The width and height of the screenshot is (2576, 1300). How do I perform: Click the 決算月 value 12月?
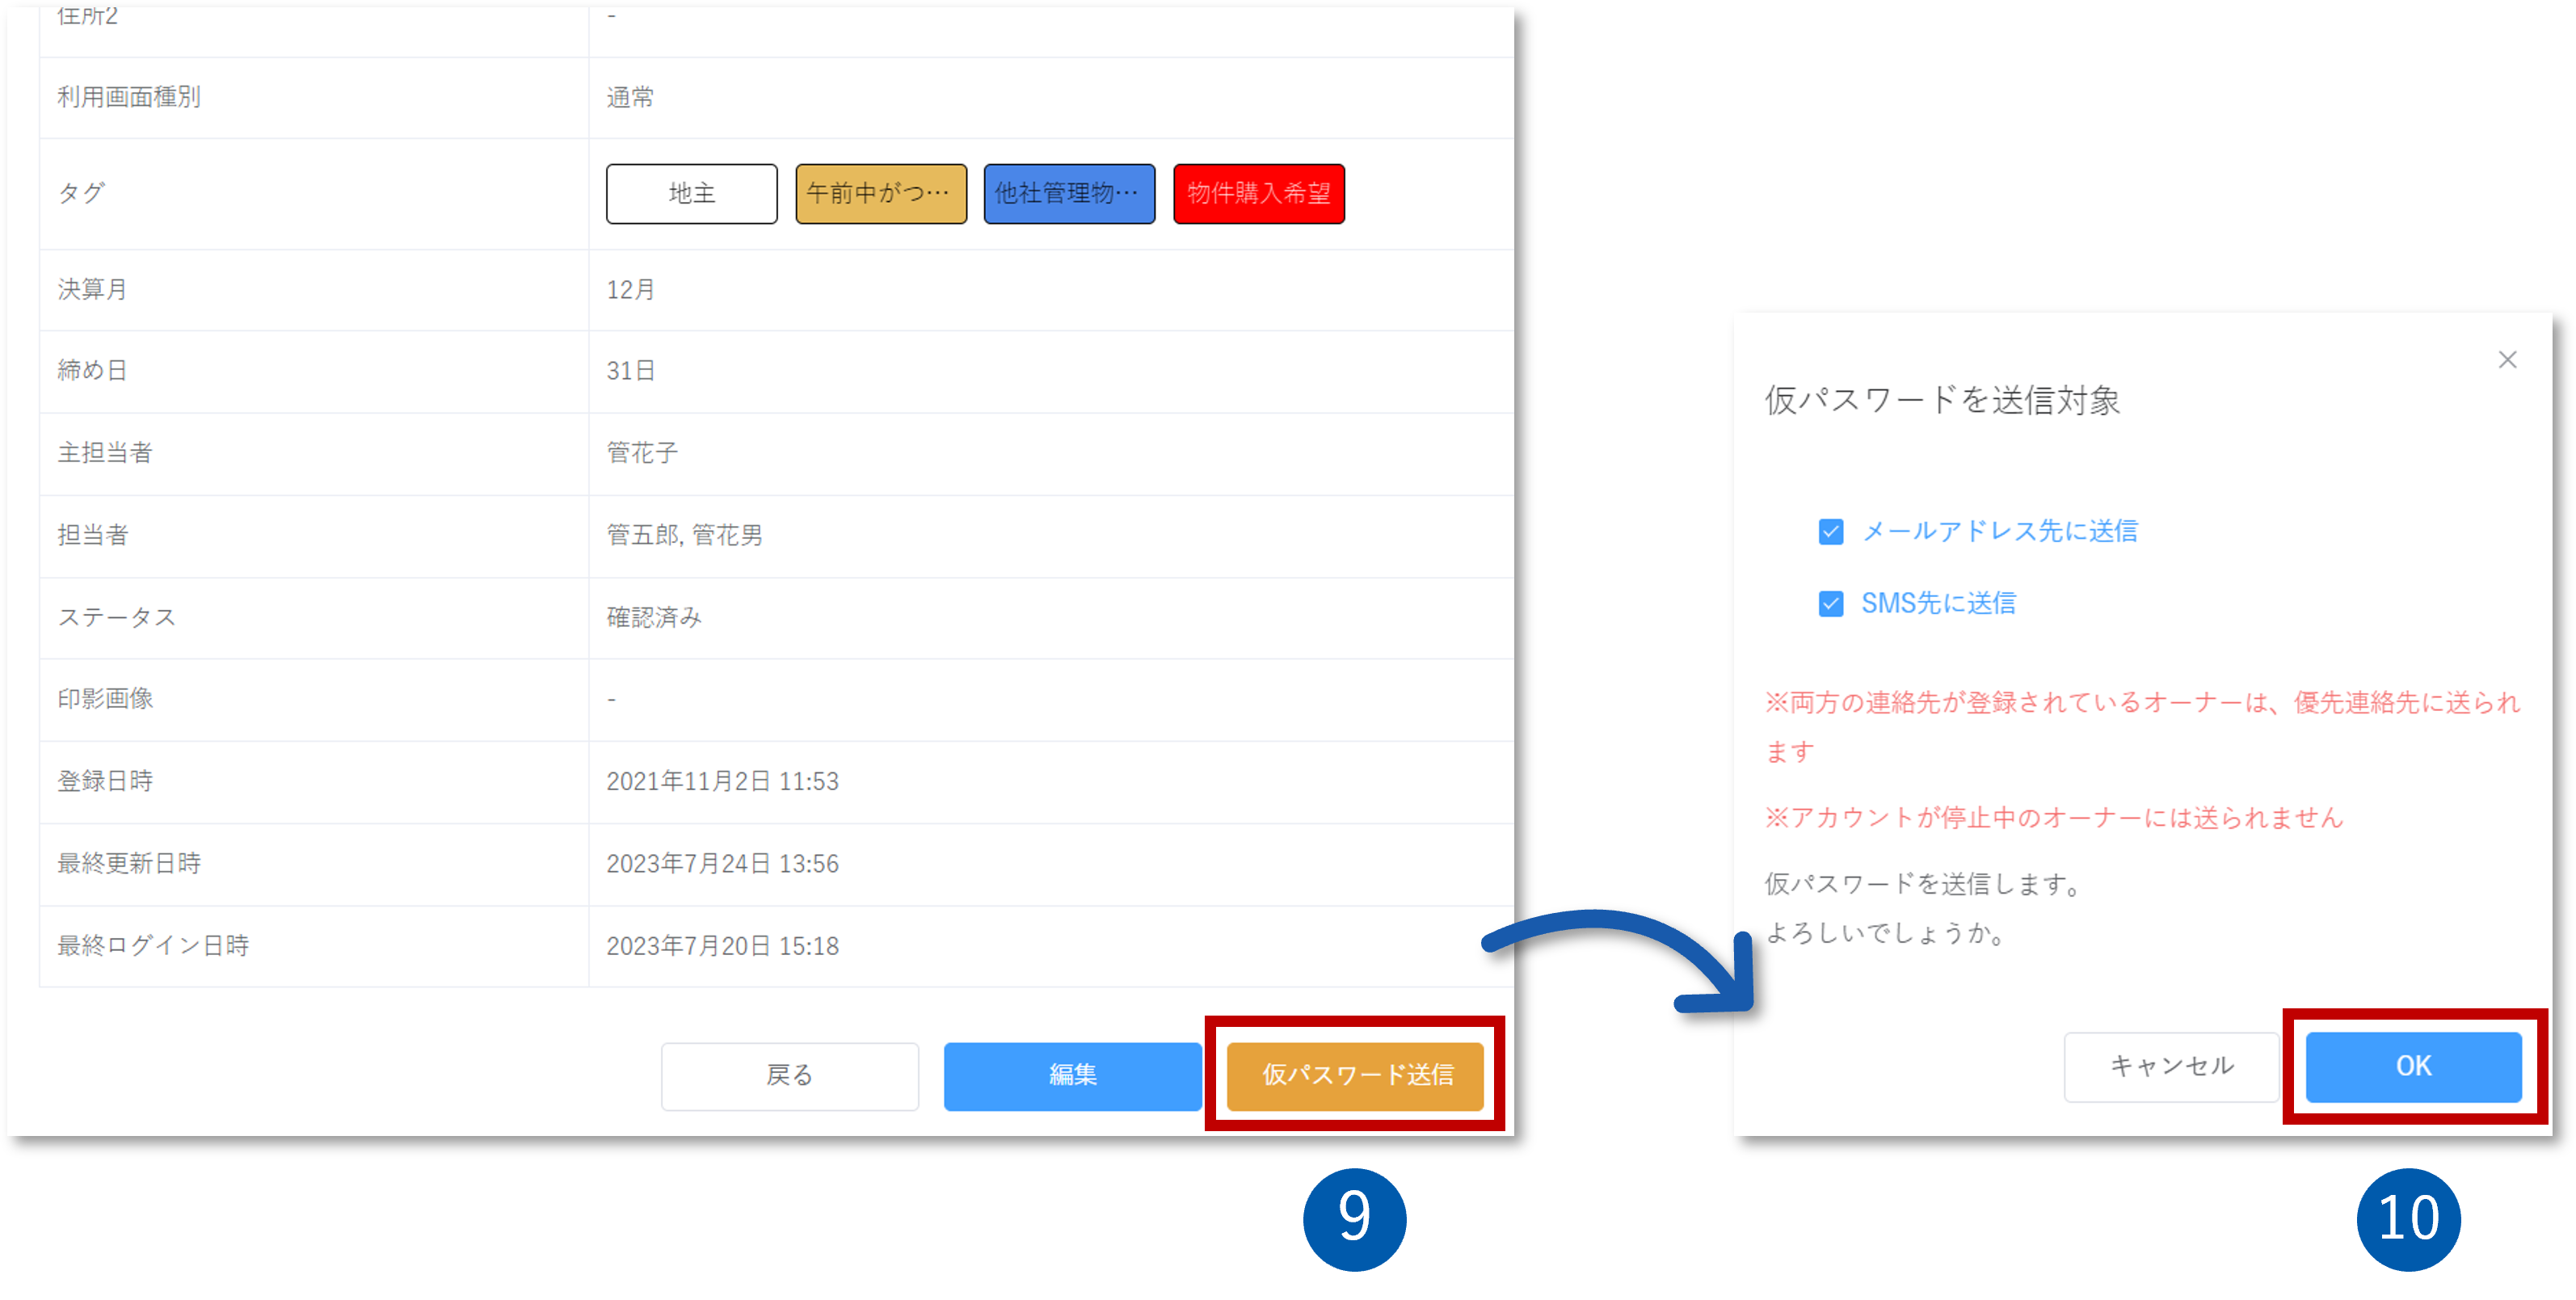(629, 288)
